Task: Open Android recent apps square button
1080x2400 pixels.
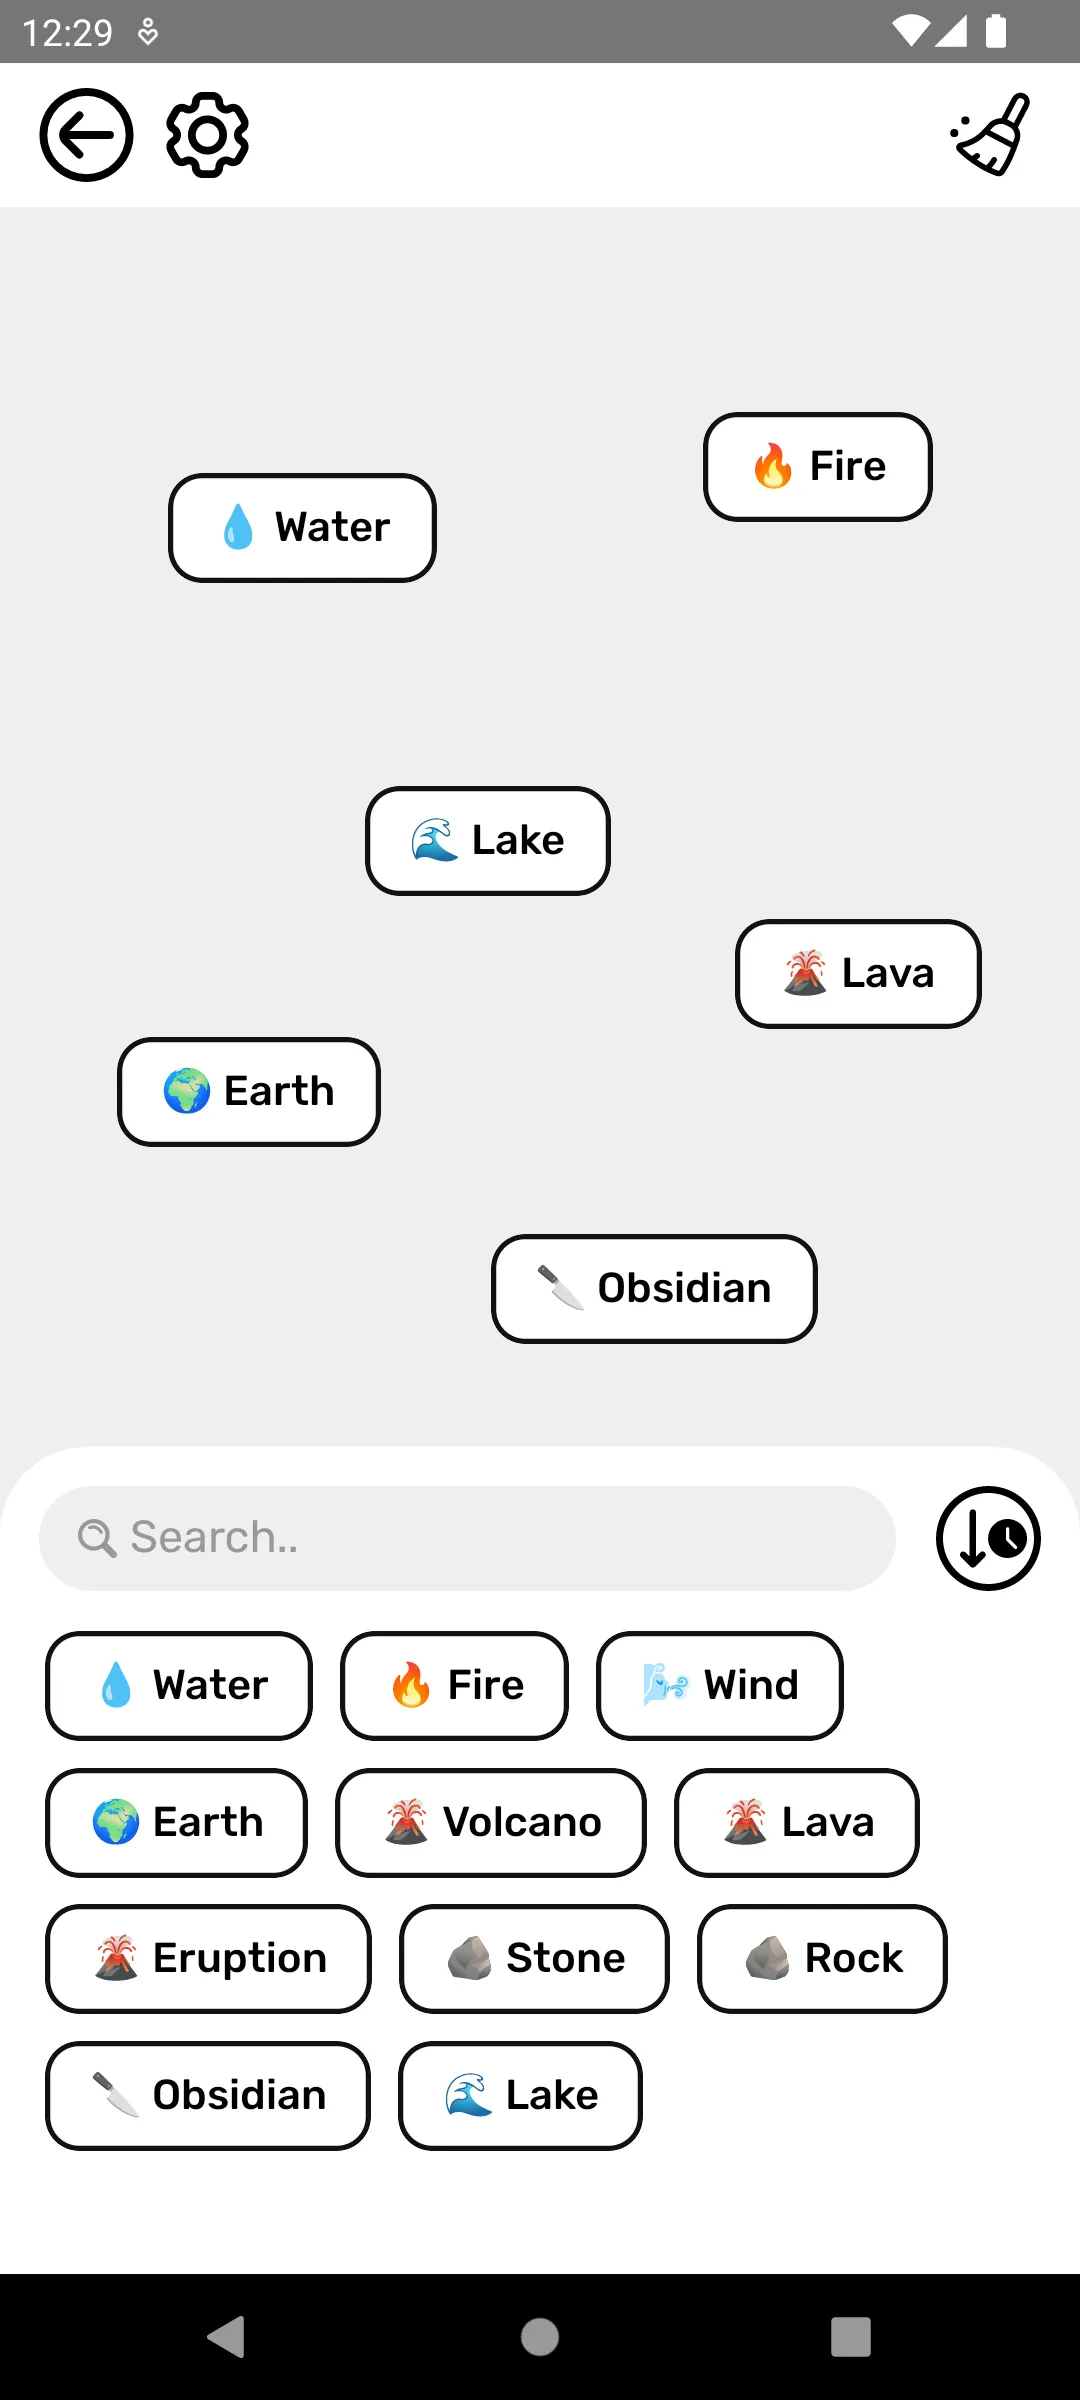Action: (x=850, y=2337)
